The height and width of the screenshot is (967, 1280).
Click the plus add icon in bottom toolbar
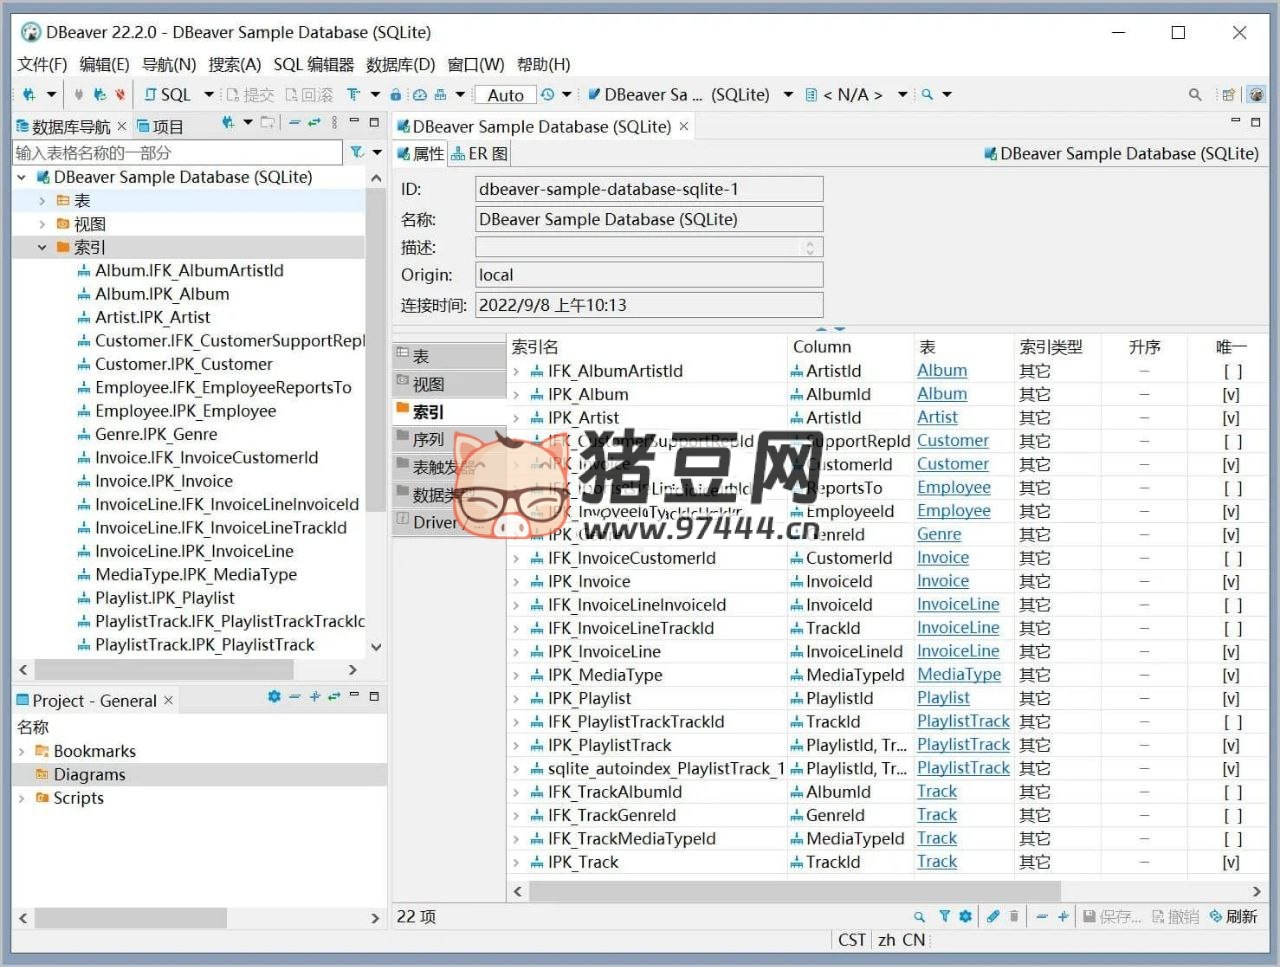tap(1063, 916)
